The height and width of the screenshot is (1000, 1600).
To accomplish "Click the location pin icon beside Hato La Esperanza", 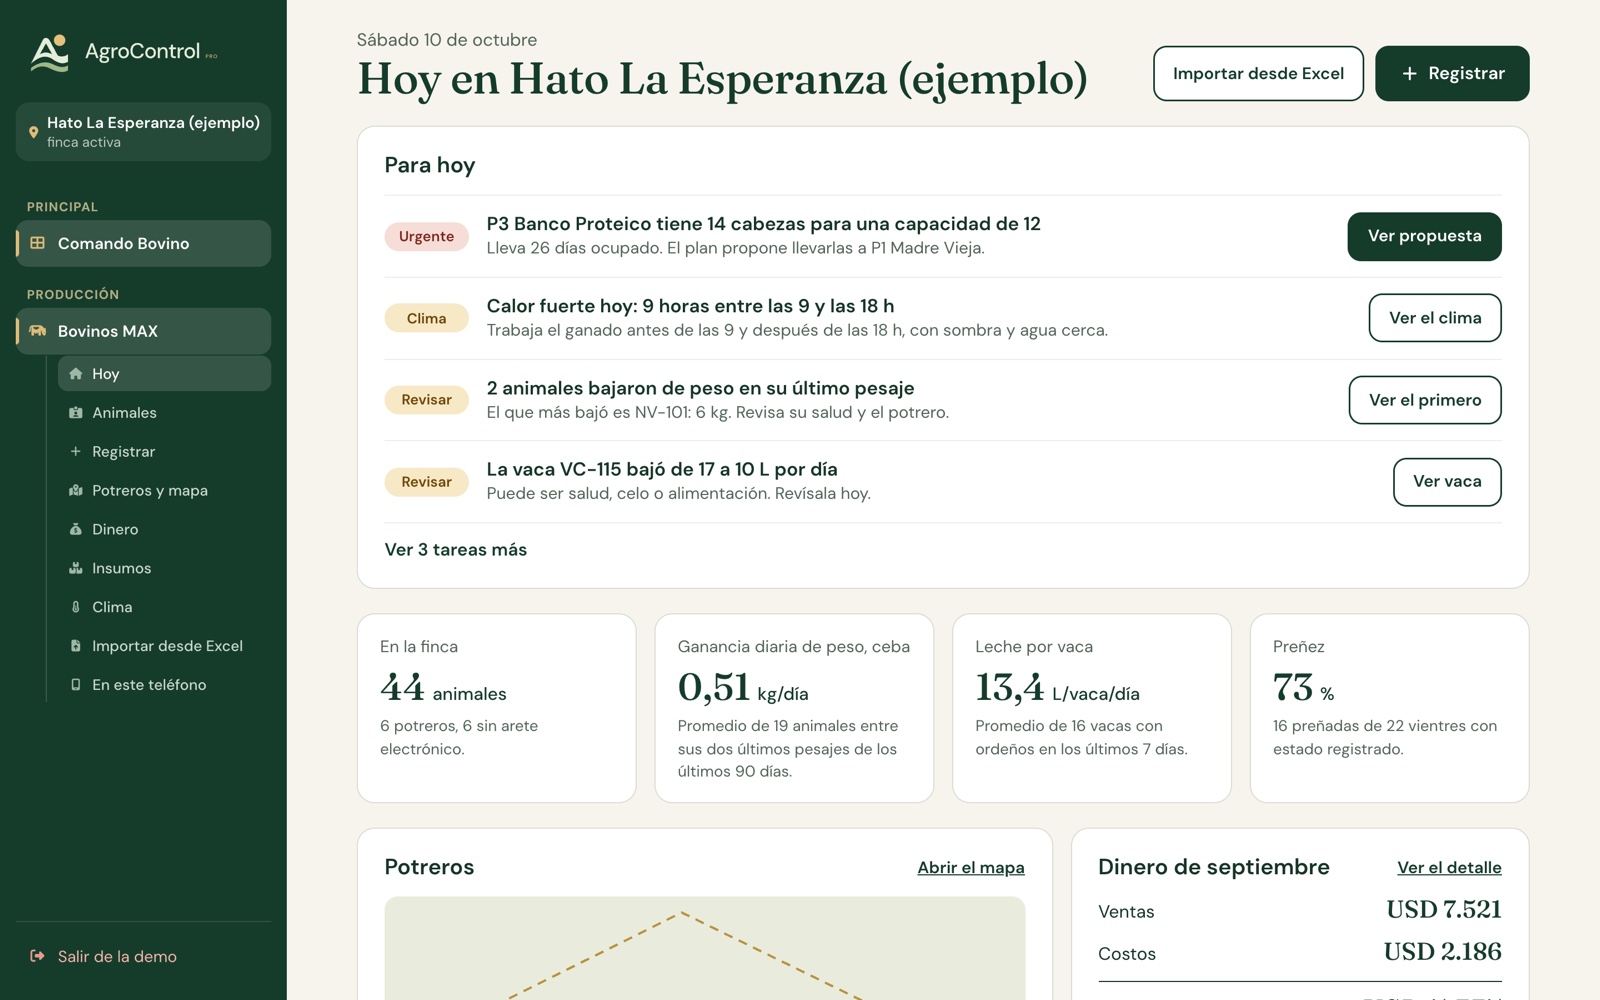I will tap(33, 132).
